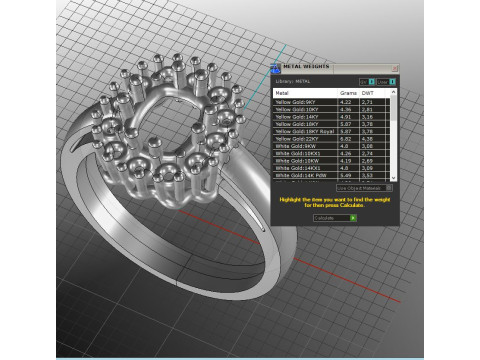
Task: Click the metal list scrollbar thumb
Action: 393,108
